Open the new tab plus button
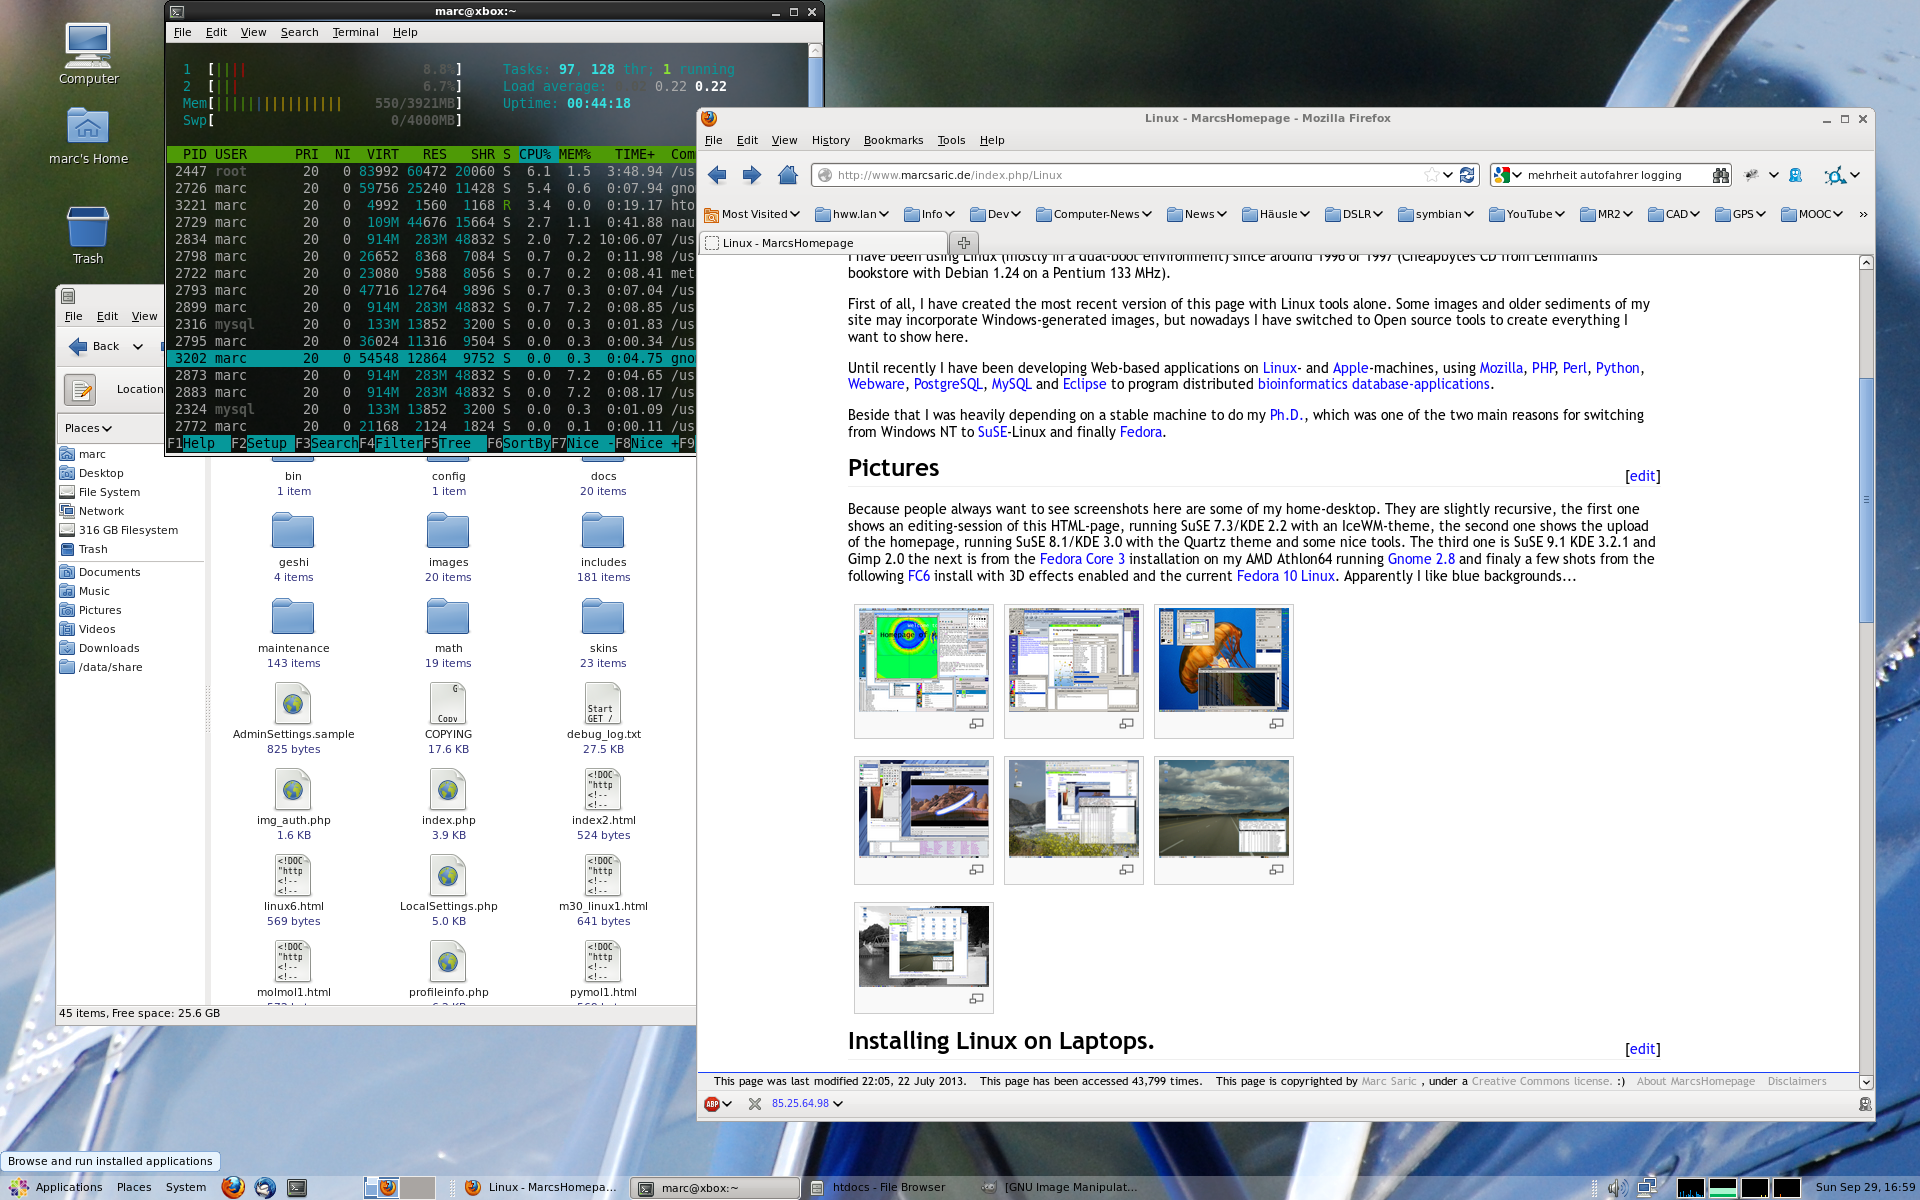 964,243
